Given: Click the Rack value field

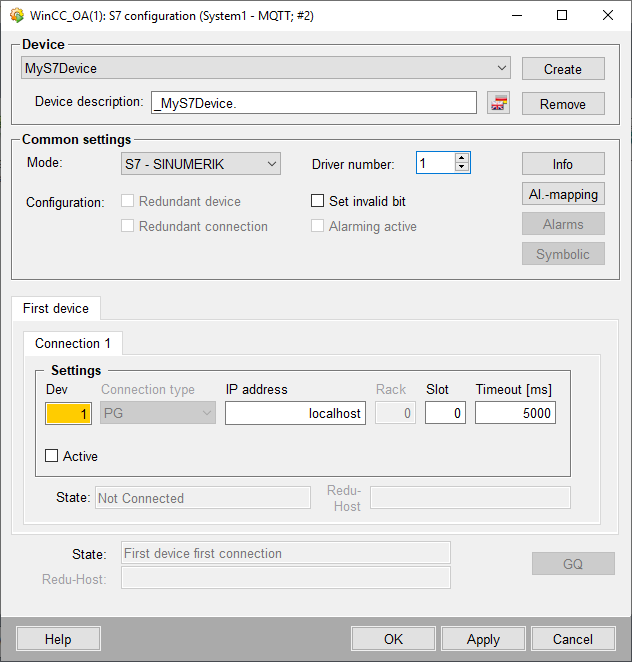Looking at the screenshot, I should coord(395,412).
